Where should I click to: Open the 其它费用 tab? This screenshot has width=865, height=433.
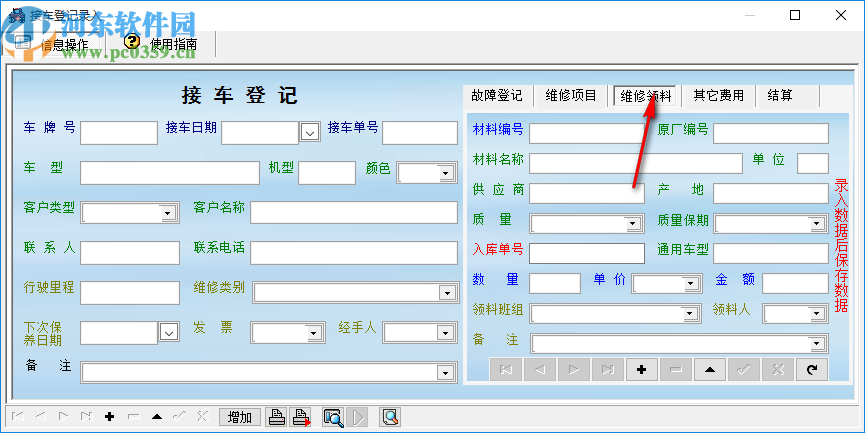pos(718,95)
